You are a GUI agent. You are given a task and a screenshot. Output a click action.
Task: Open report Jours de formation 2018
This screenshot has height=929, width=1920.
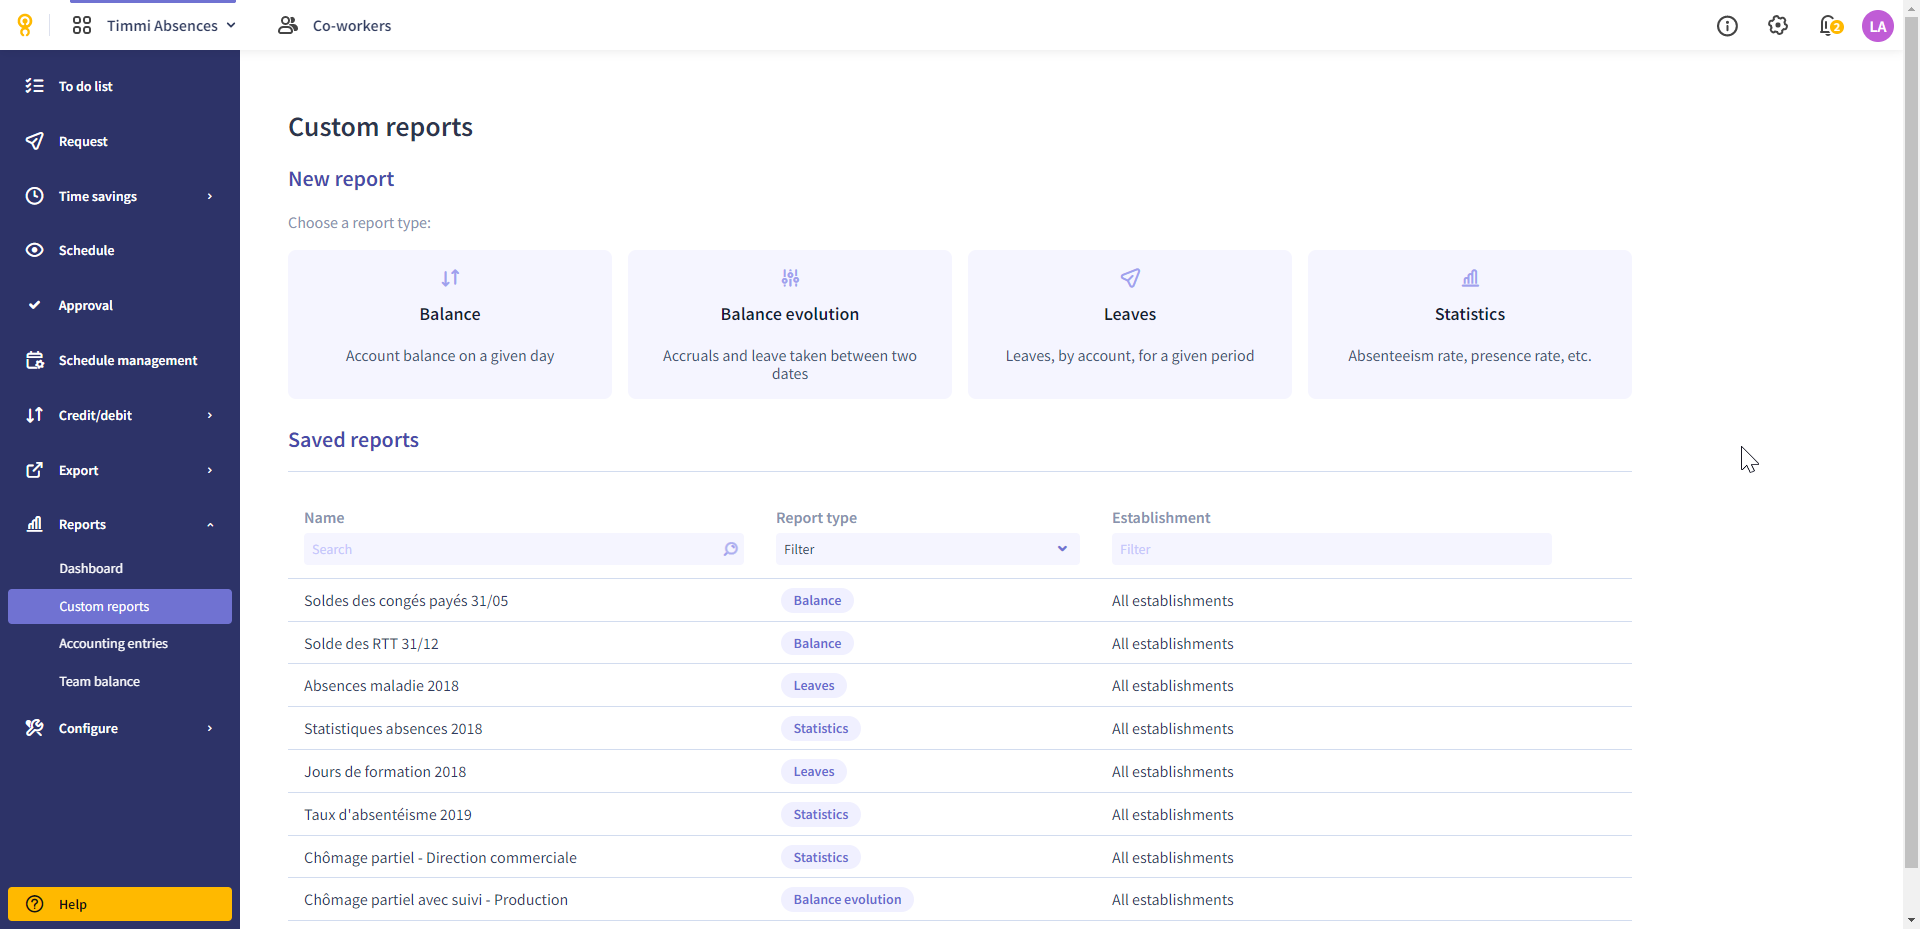960,772
